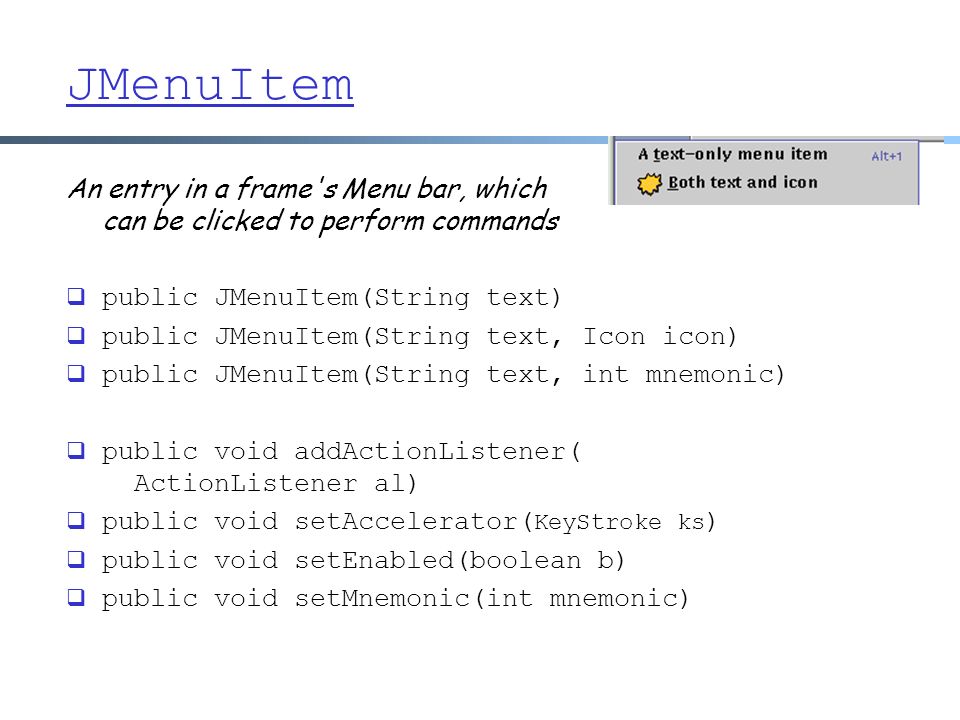This screenshot has height=720, width=960.
Task: Choose 'Both text and icon' menu item
Action: coord(743,182)
